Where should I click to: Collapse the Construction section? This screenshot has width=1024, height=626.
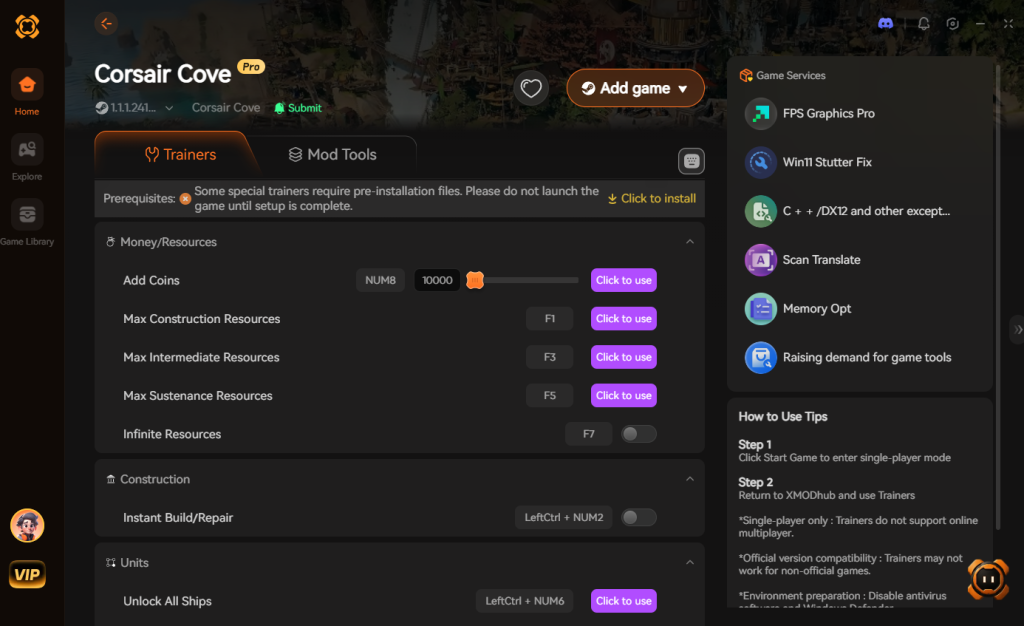pos(690,479)
